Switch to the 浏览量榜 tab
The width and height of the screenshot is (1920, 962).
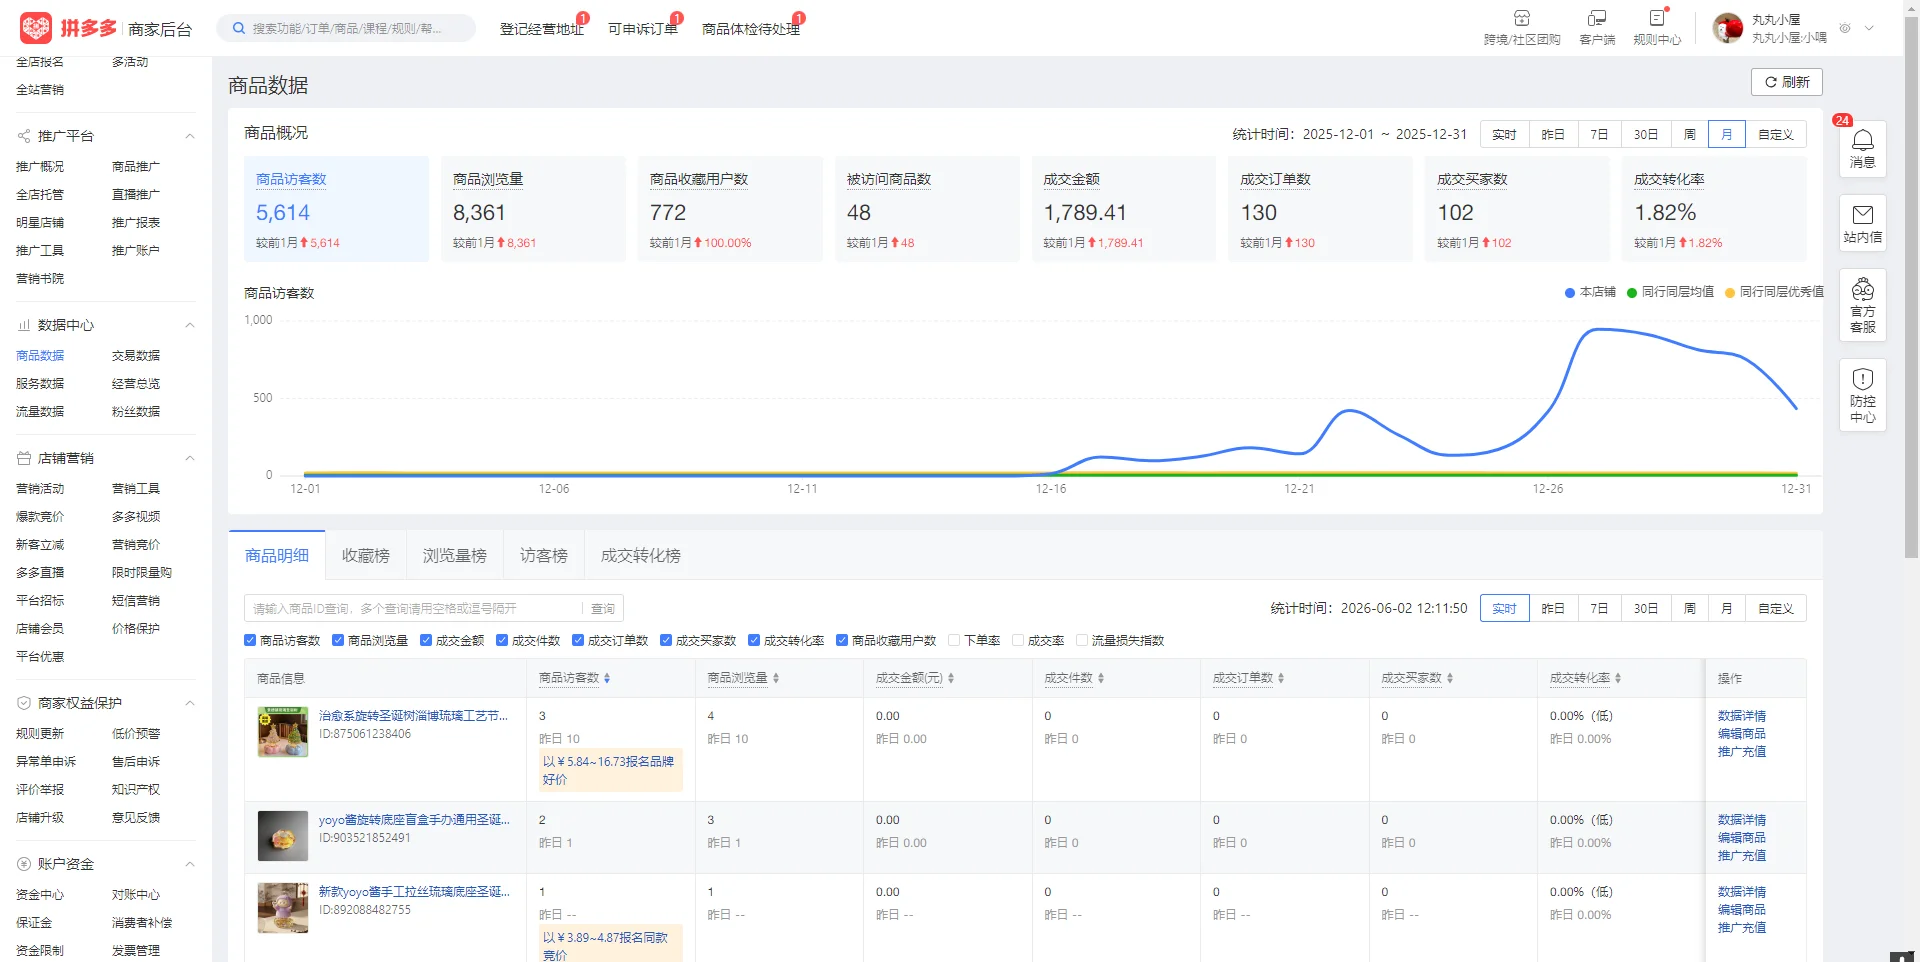[x=455, y=555]
